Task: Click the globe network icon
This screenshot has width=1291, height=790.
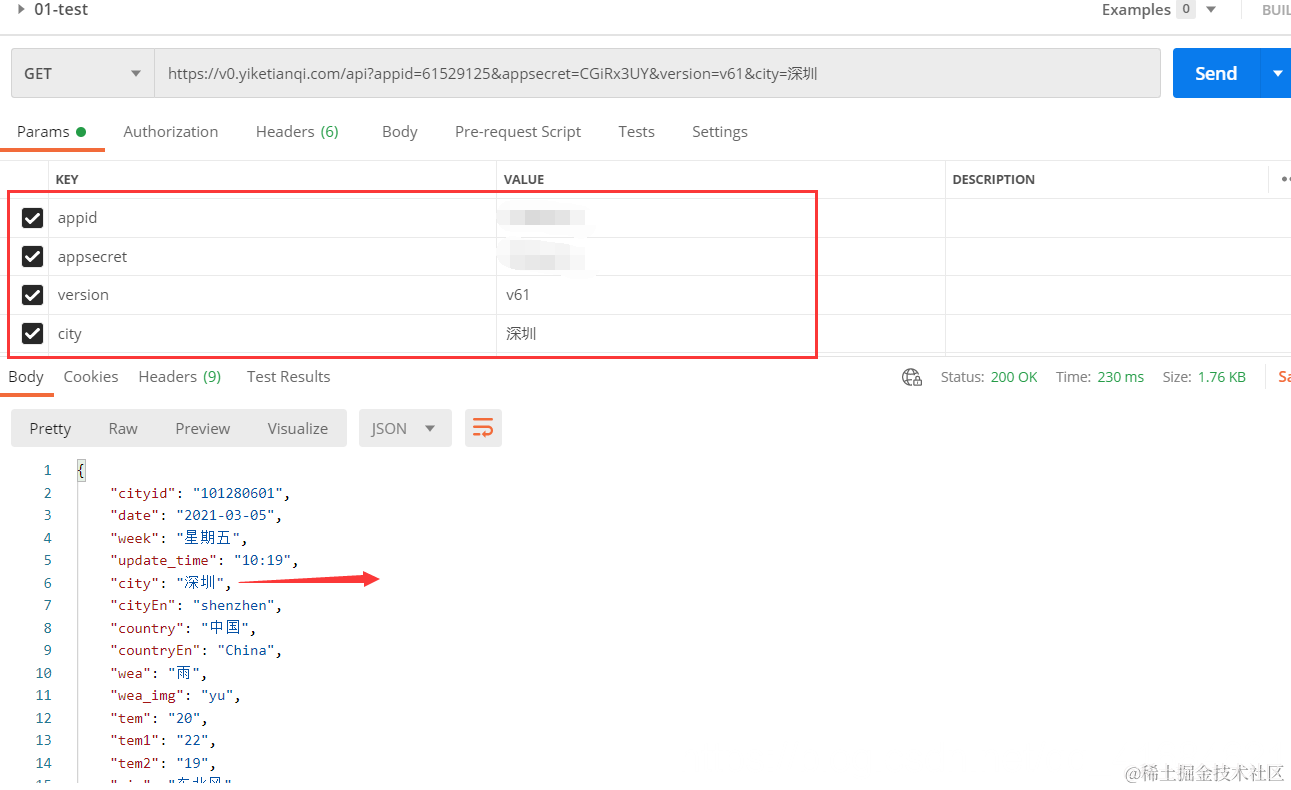Action: 911,377
